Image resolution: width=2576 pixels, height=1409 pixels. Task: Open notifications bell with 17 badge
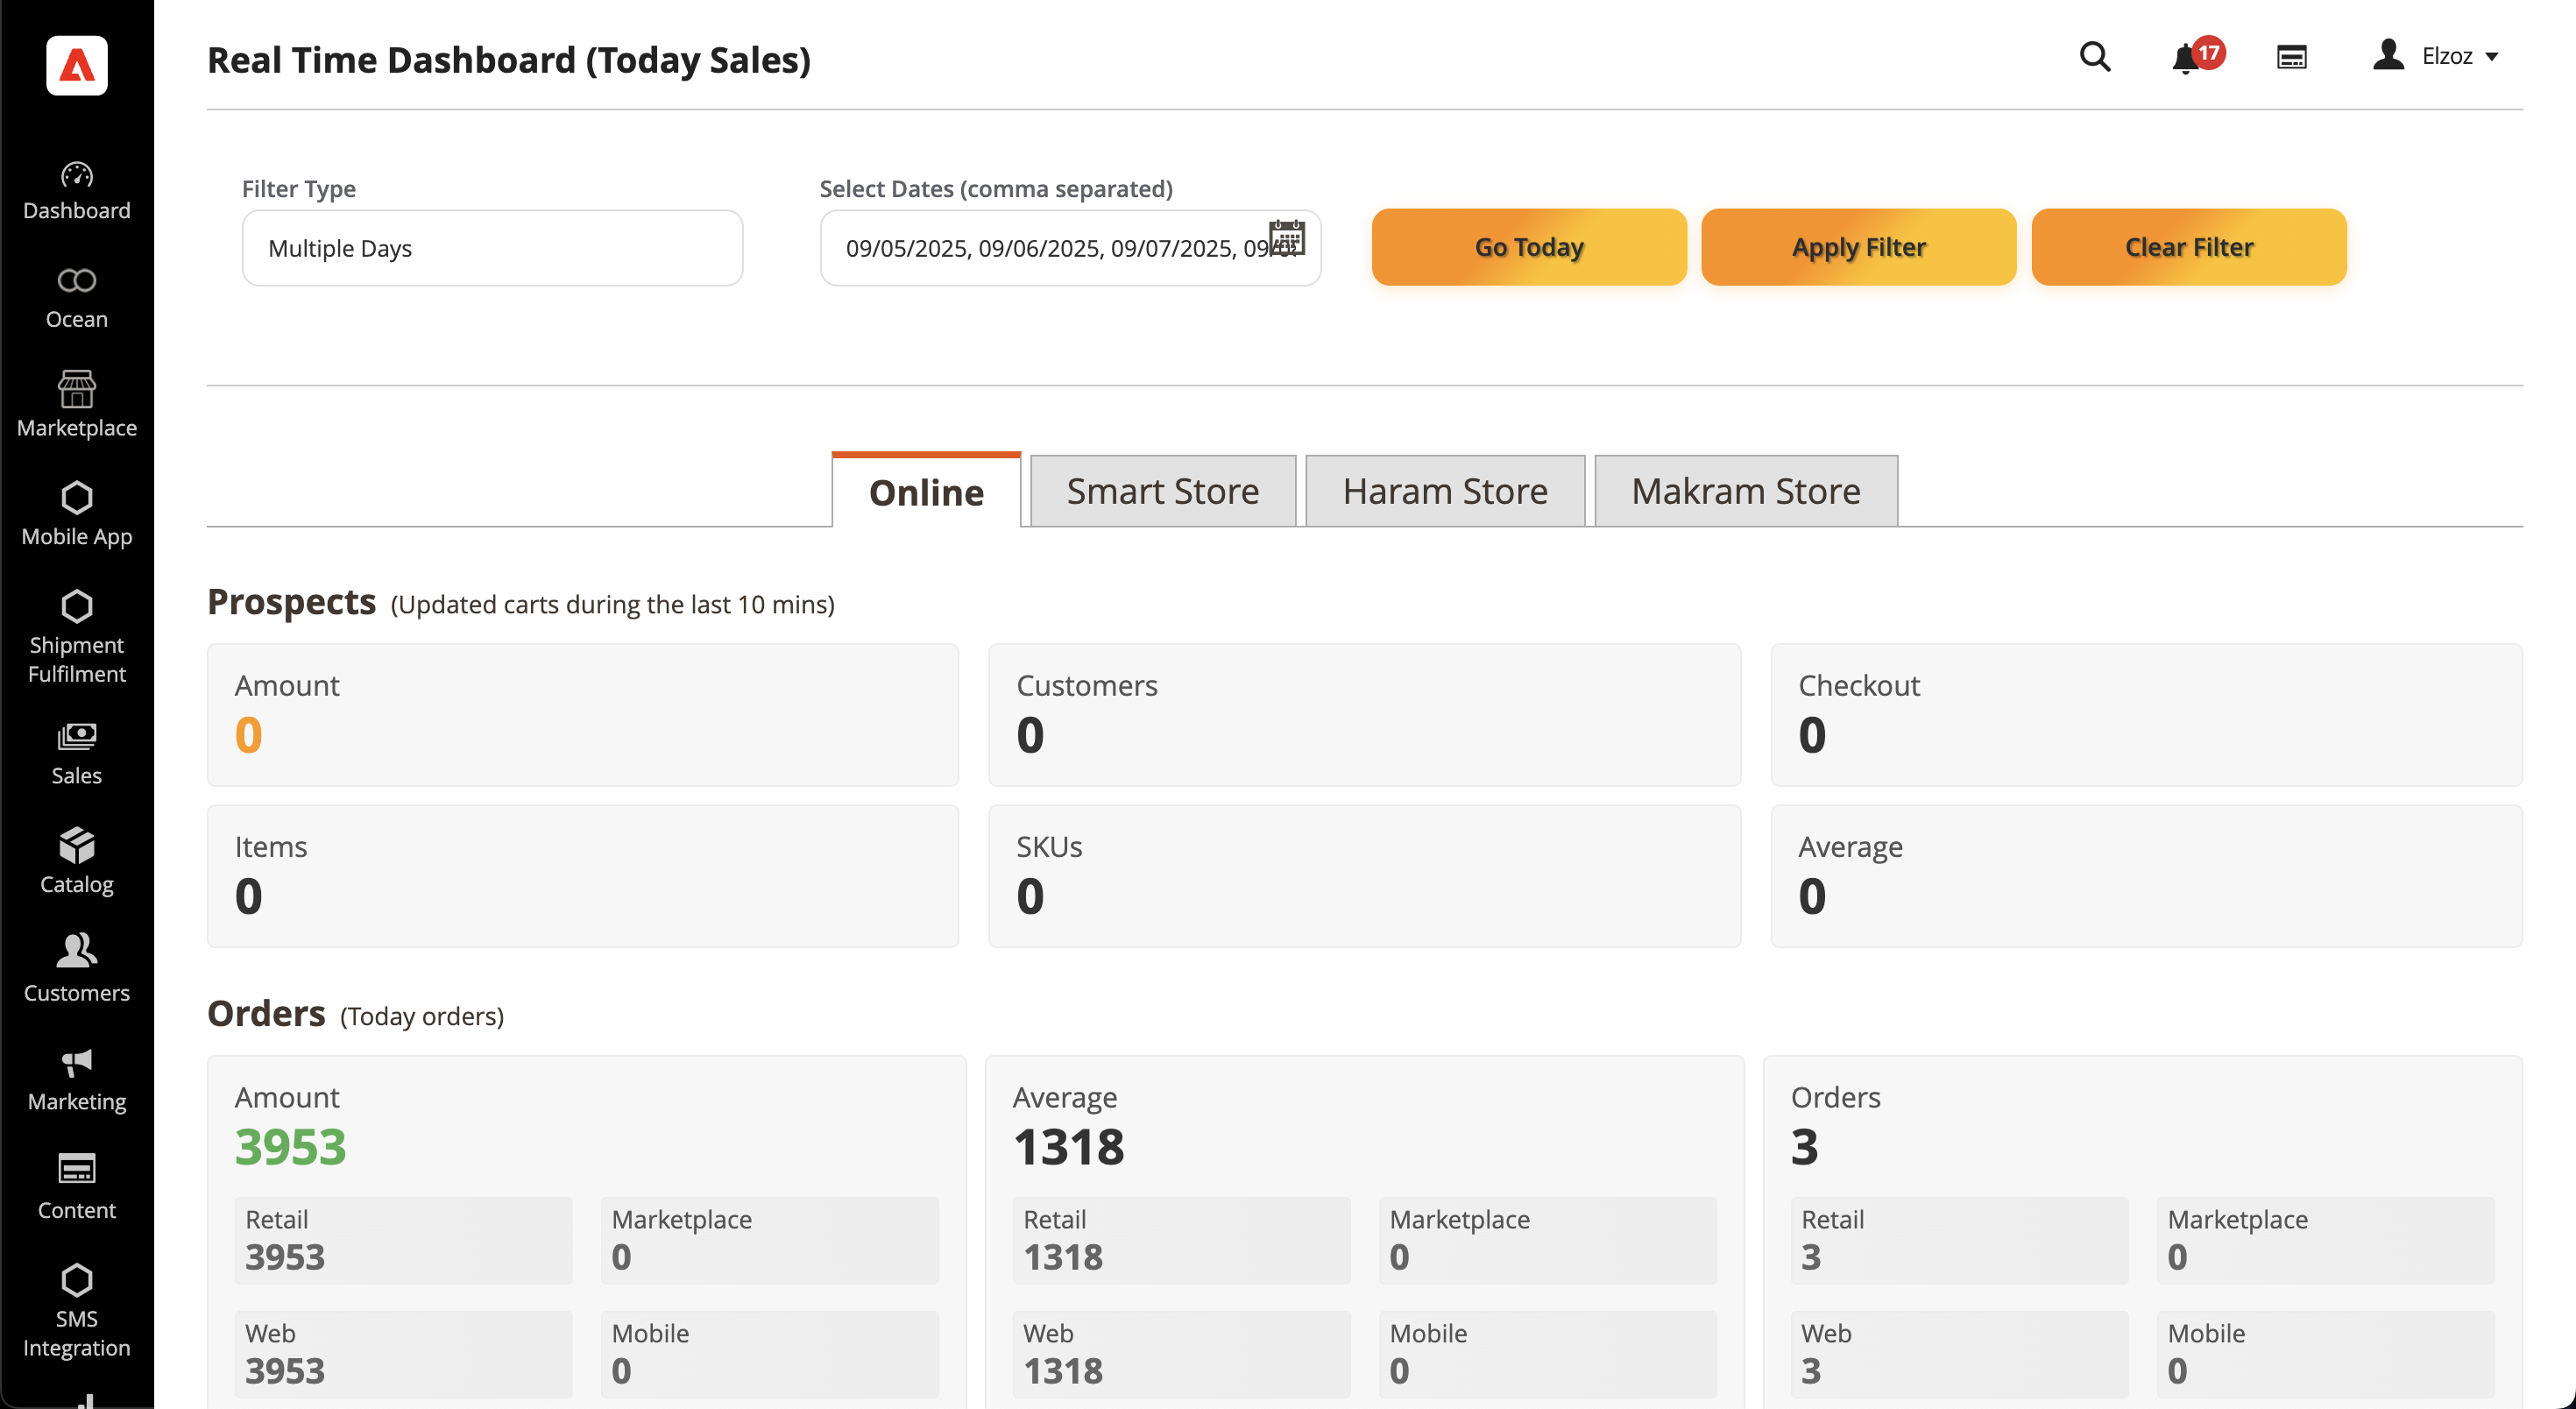[2186, 58]
